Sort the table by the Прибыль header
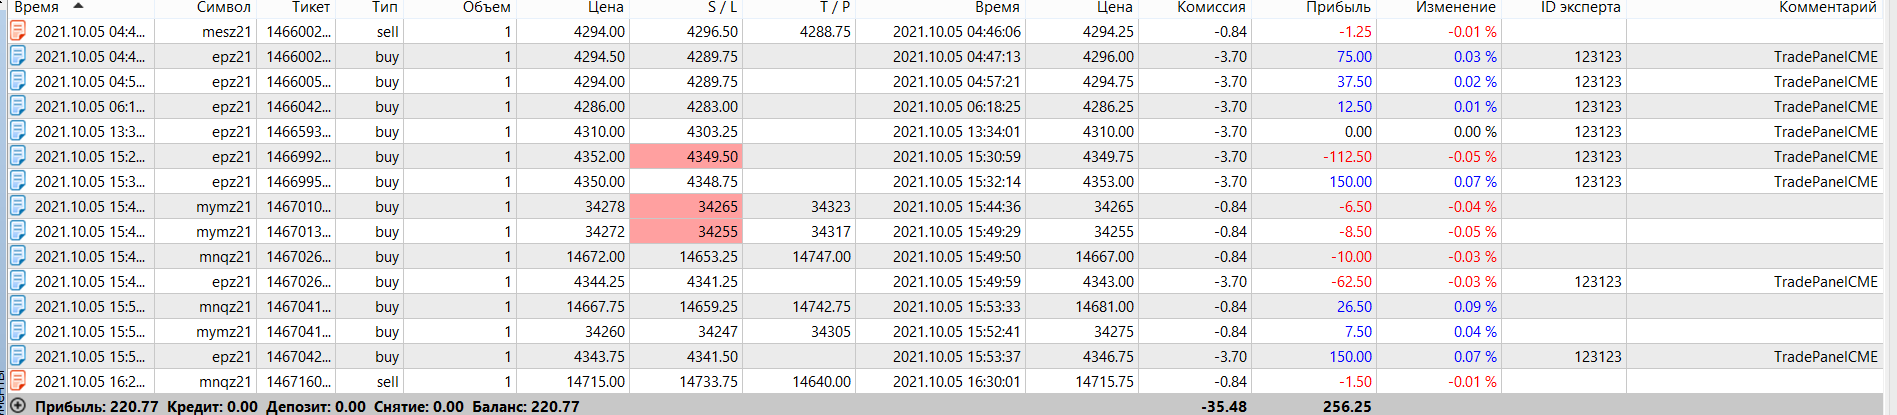1897x415 pixels. click(1338, 7)
